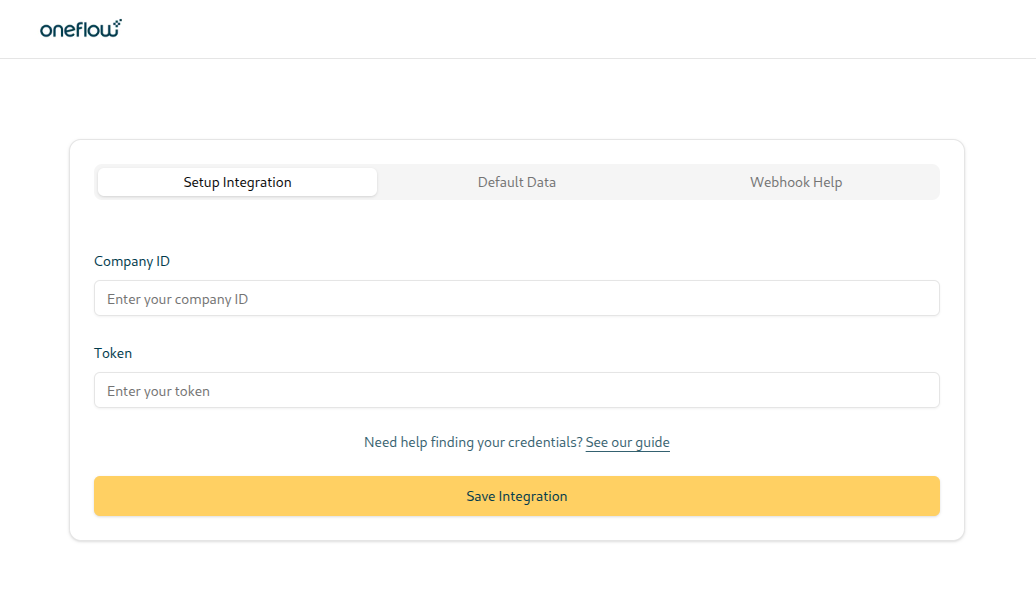Focus the Company ID input field
Screen dimensions: 1036x595
pos(517,298)
